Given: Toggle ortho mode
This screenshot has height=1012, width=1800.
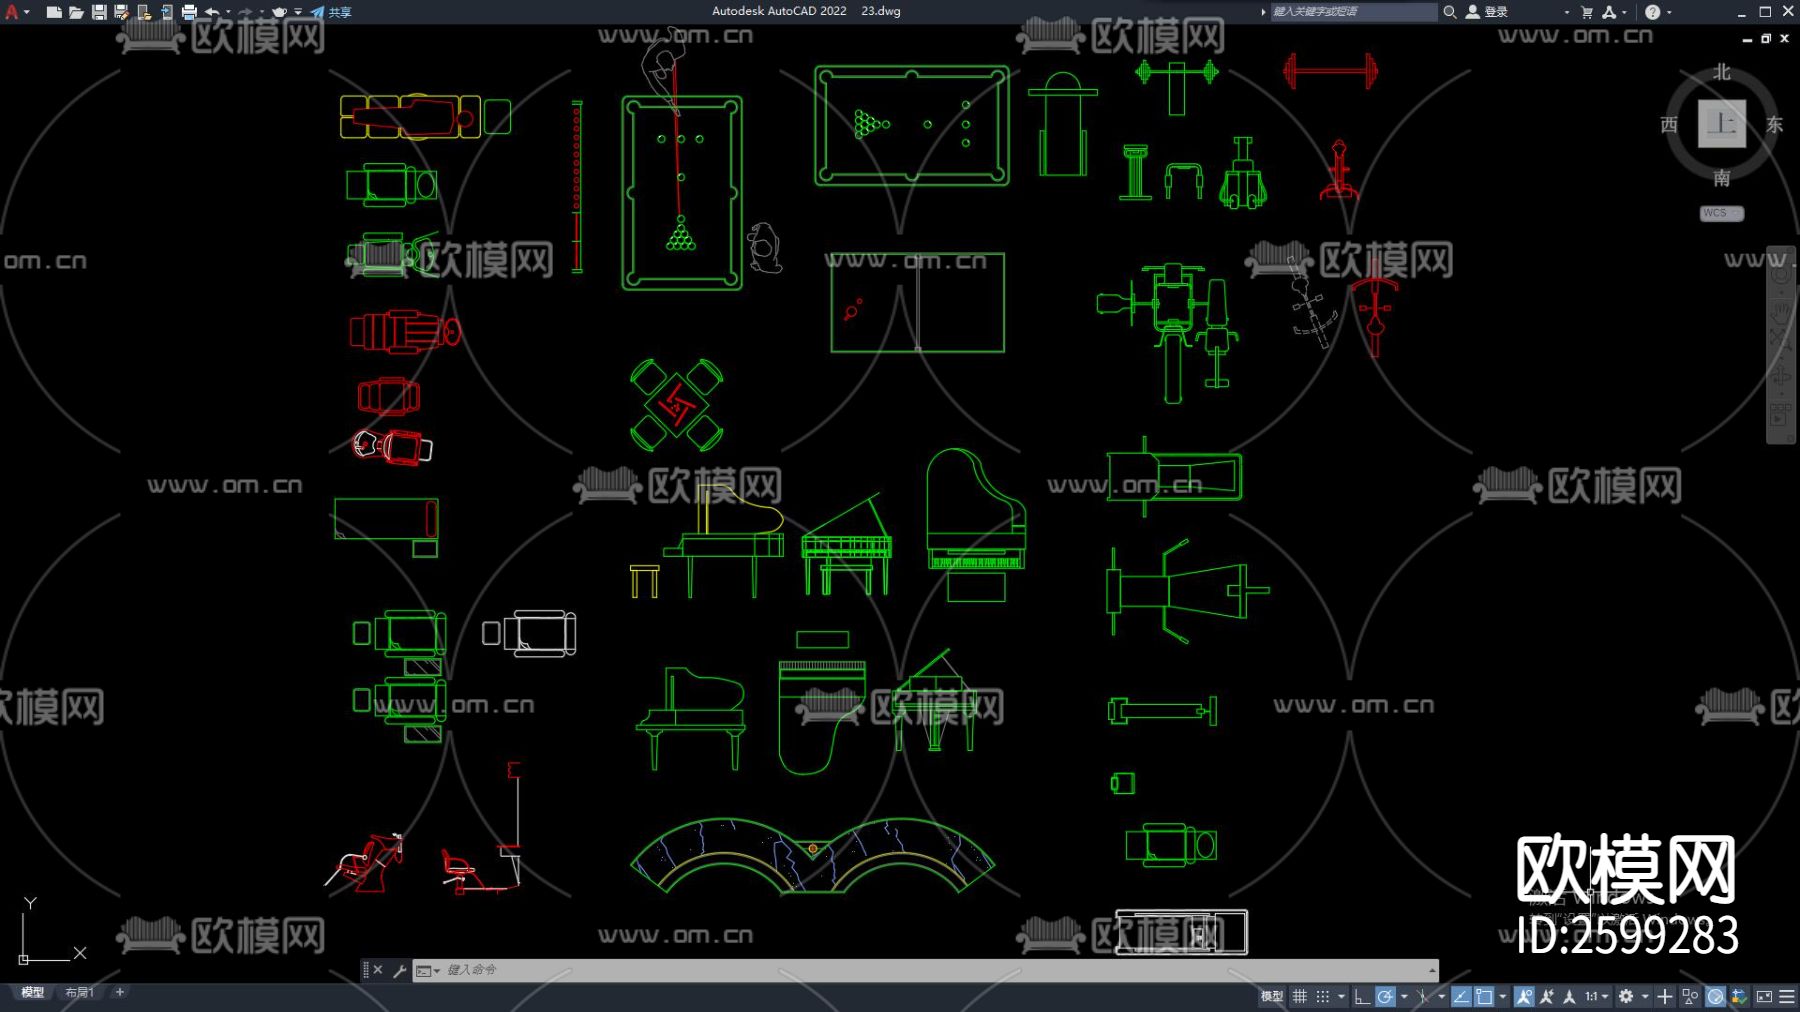Looking at the screenshot, I should point(1362,996).
